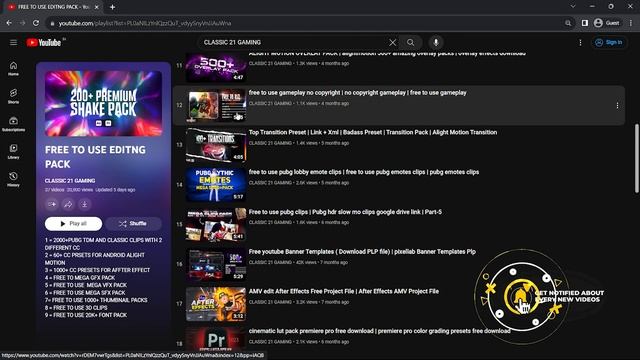
Task: Open free to use gameplay video thumbnail
Action: click(x=216, y=106)
